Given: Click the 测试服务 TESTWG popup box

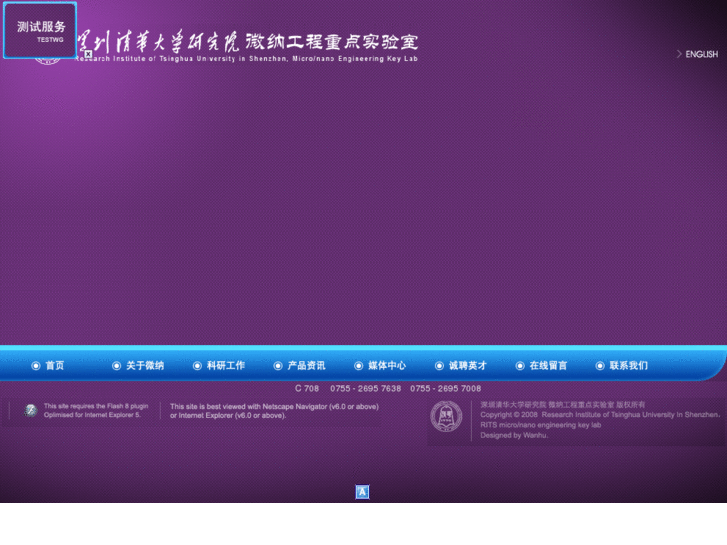Looking at the screenshot, I should pos(40,31).
